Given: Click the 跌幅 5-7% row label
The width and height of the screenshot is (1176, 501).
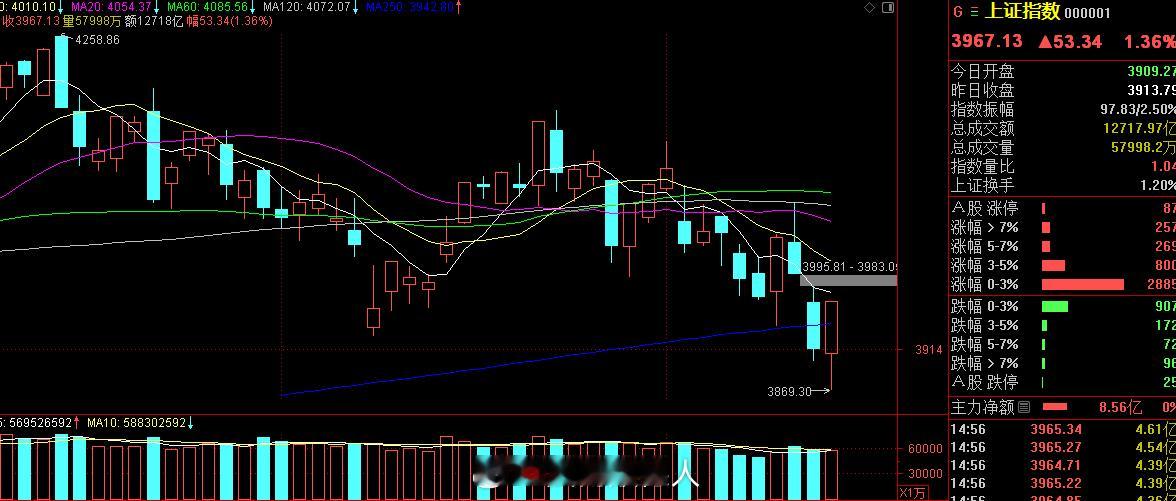Looking at the screenshot, I should point(985,344).
